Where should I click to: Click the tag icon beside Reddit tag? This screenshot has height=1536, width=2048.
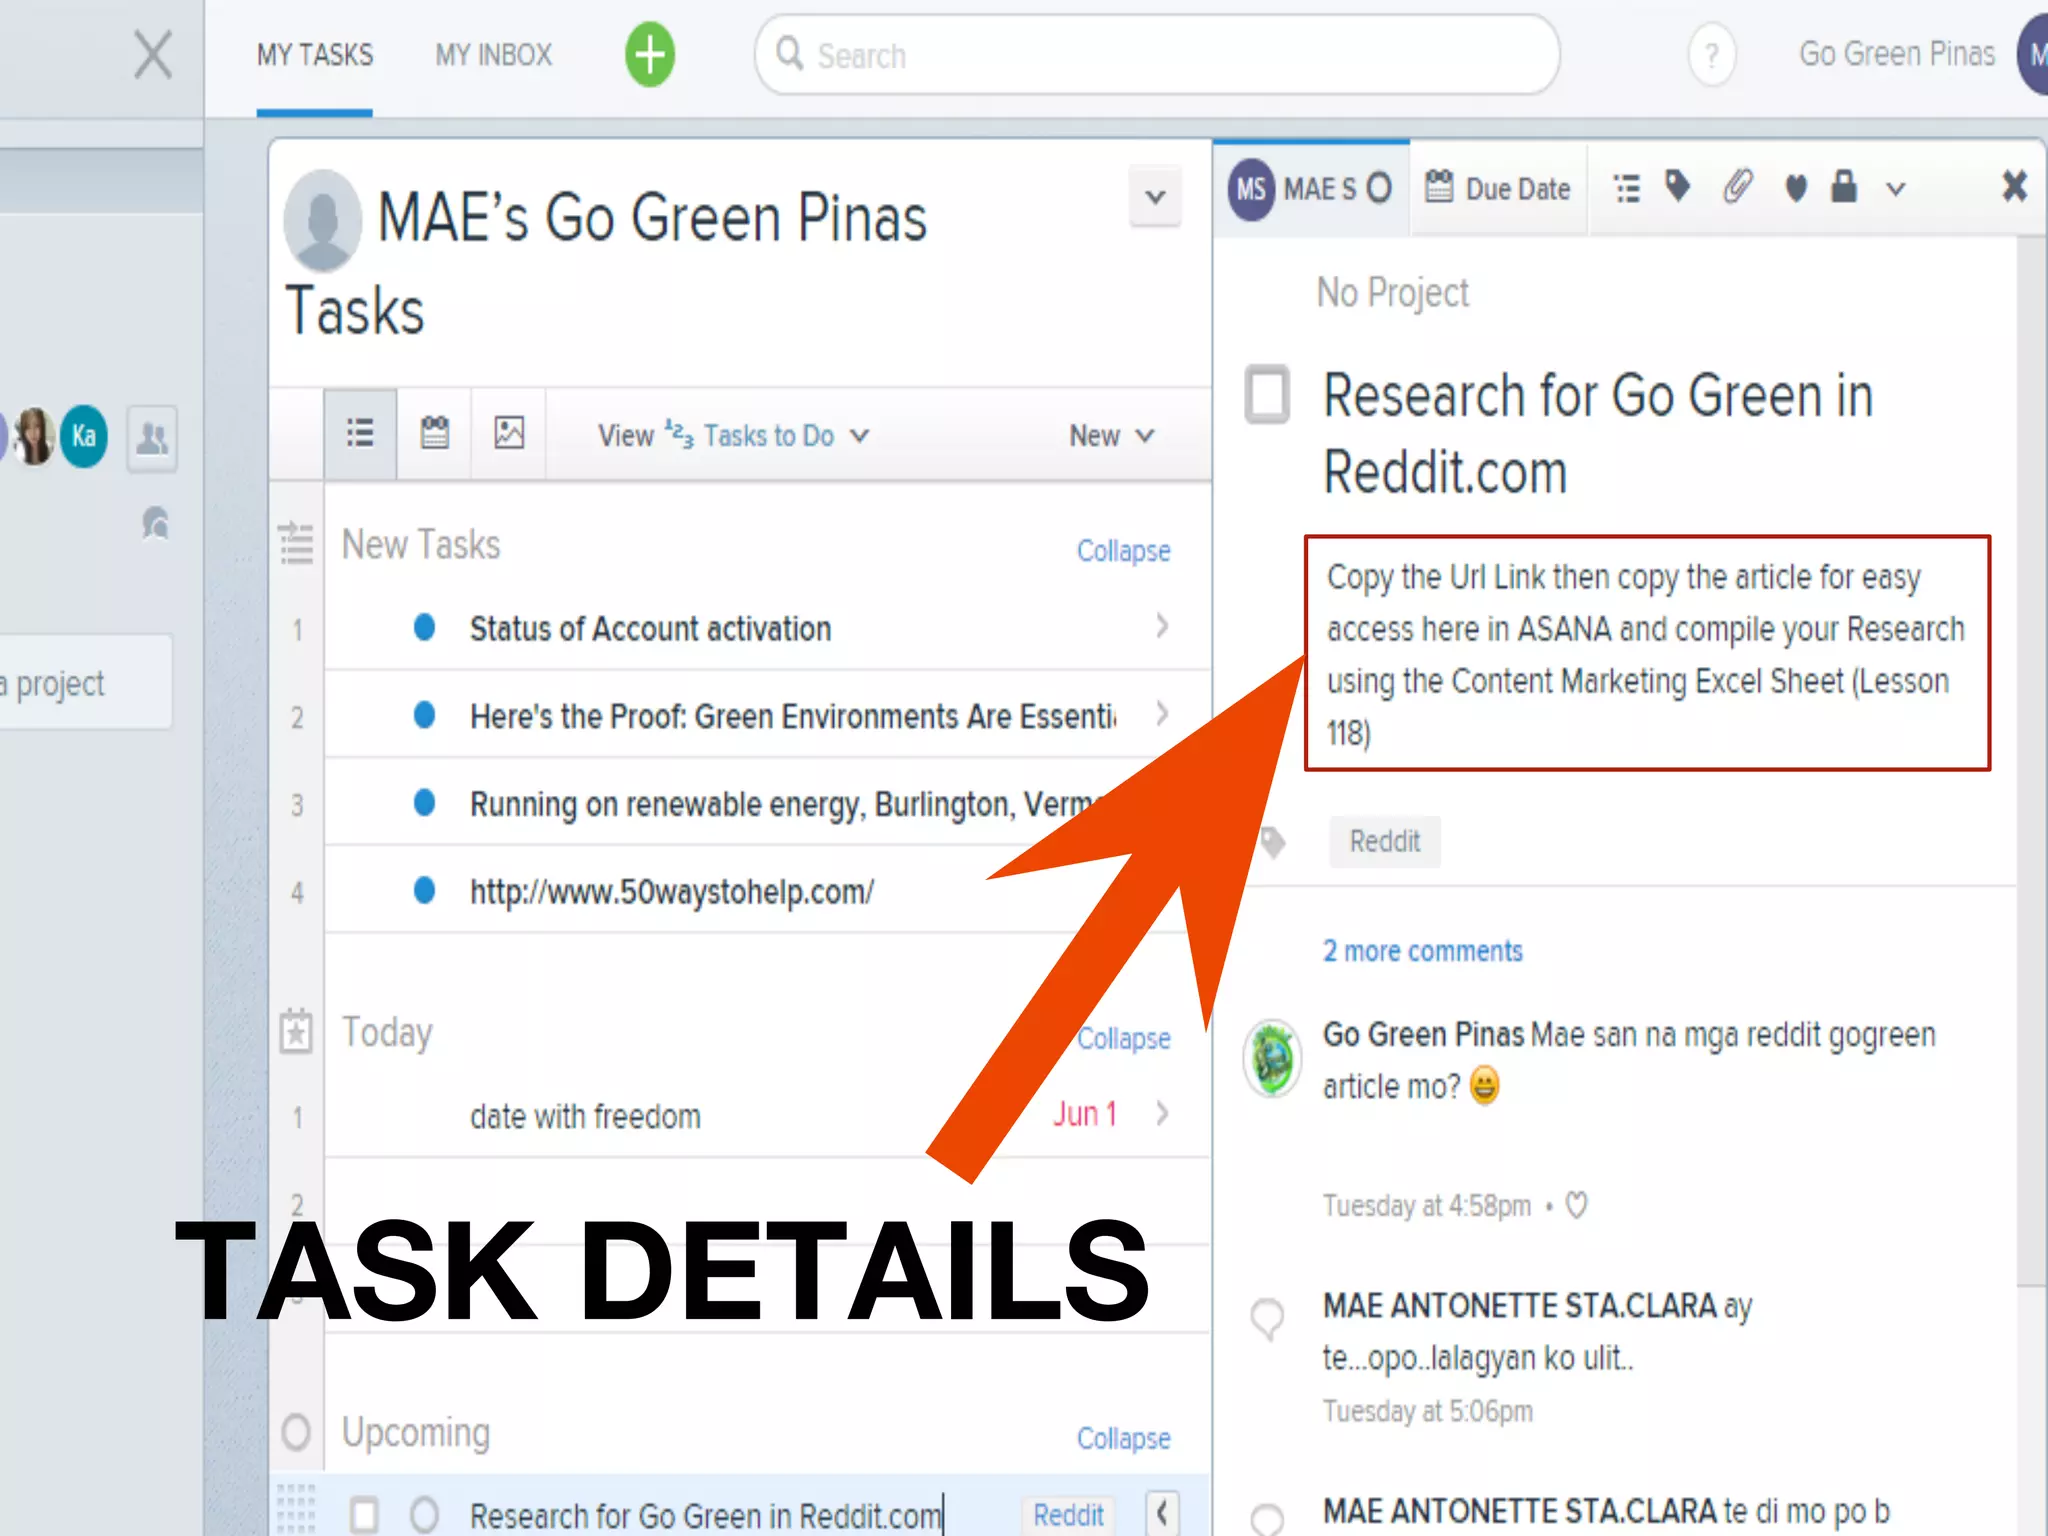[x=1272, y=842]
